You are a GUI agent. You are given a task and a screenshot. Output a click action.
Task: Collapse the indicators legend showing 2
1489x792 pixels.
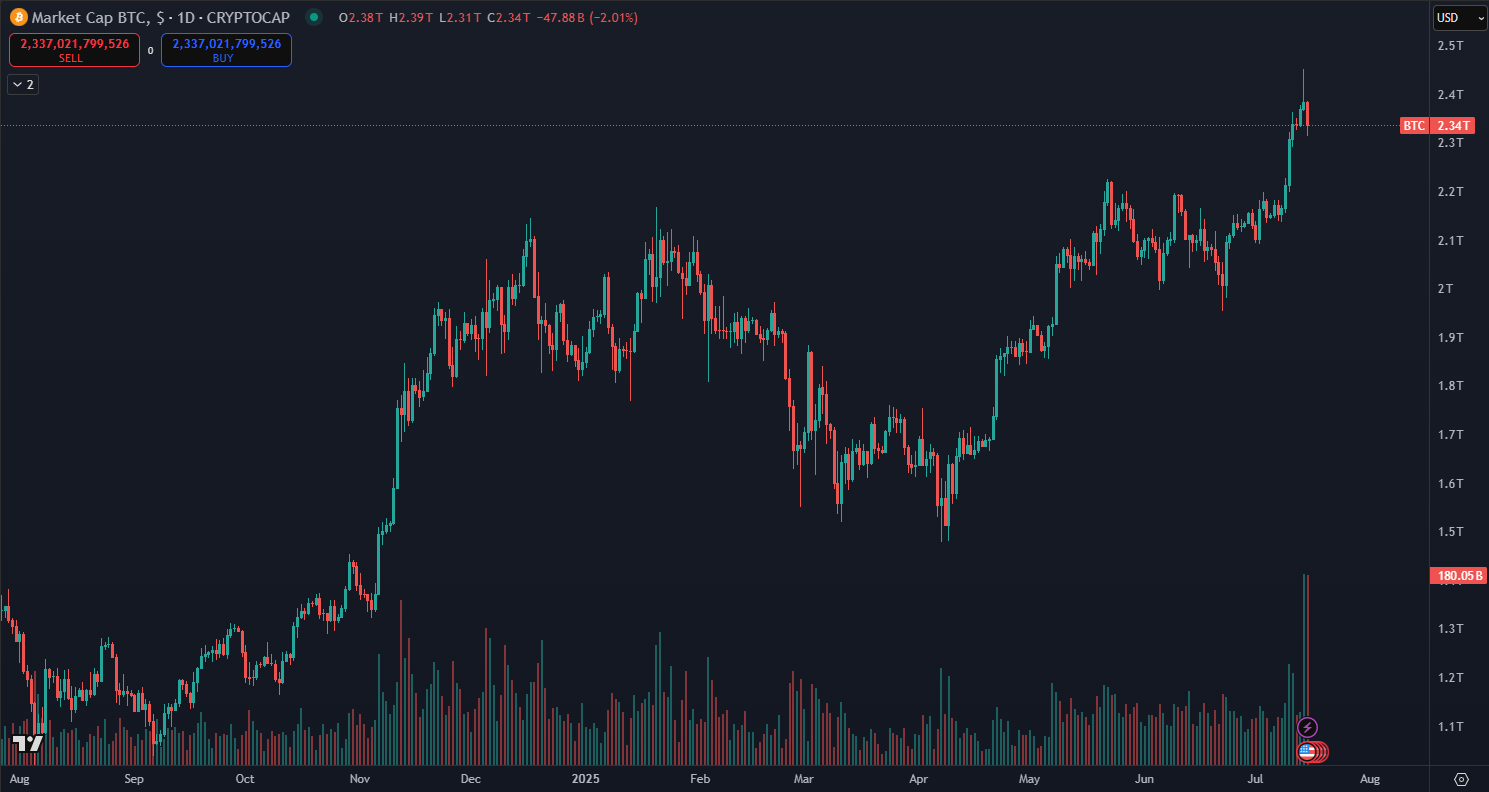(22, 85)
